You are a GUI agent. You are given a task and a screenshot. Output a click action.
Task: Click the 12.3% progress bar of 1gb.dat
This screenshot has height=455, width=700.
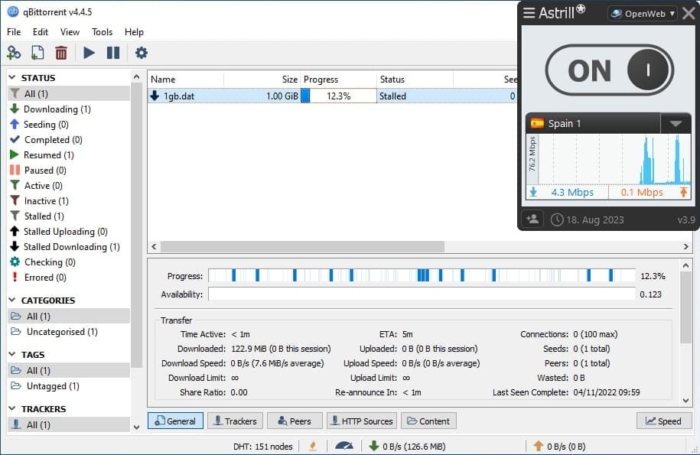(x=339, y=96)
